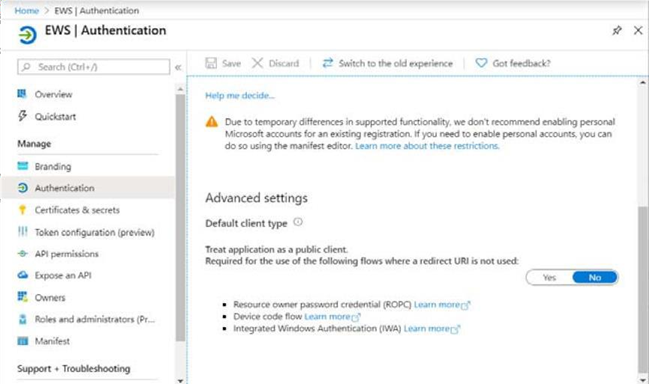Click the Save disk icon
This screenshot has height=384, width=649.
click(211, 63)
